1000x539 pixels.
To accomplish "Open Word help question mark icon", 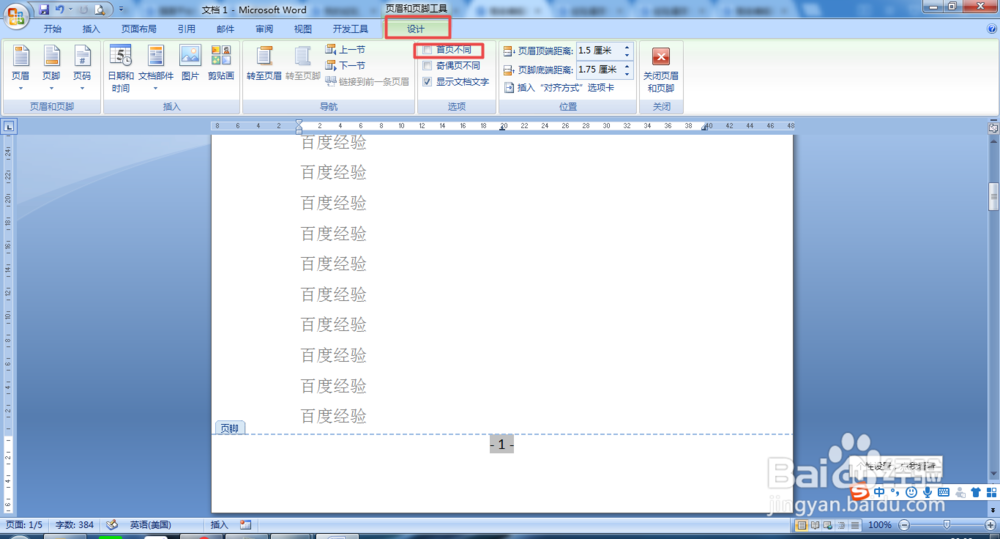I will [x=992, y=29].
